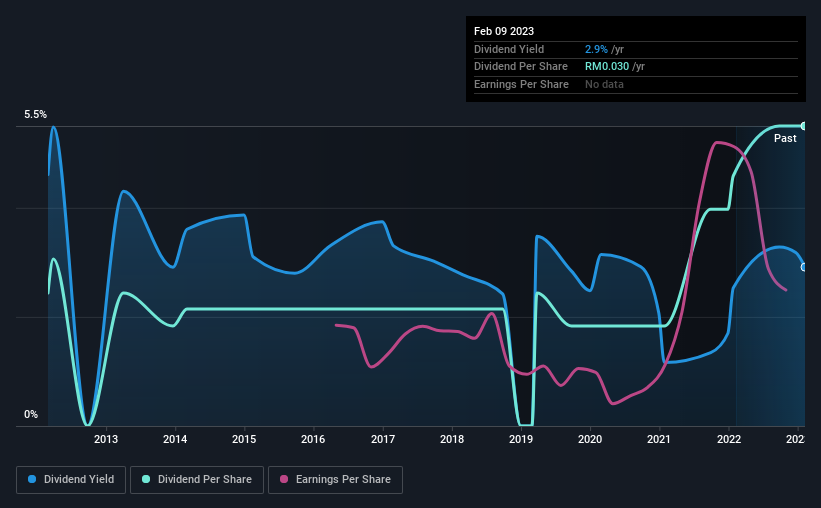Click the teal Dividend Per Share legend dot
This screenshot has height=508, width=821.
(x=146, y=479)
